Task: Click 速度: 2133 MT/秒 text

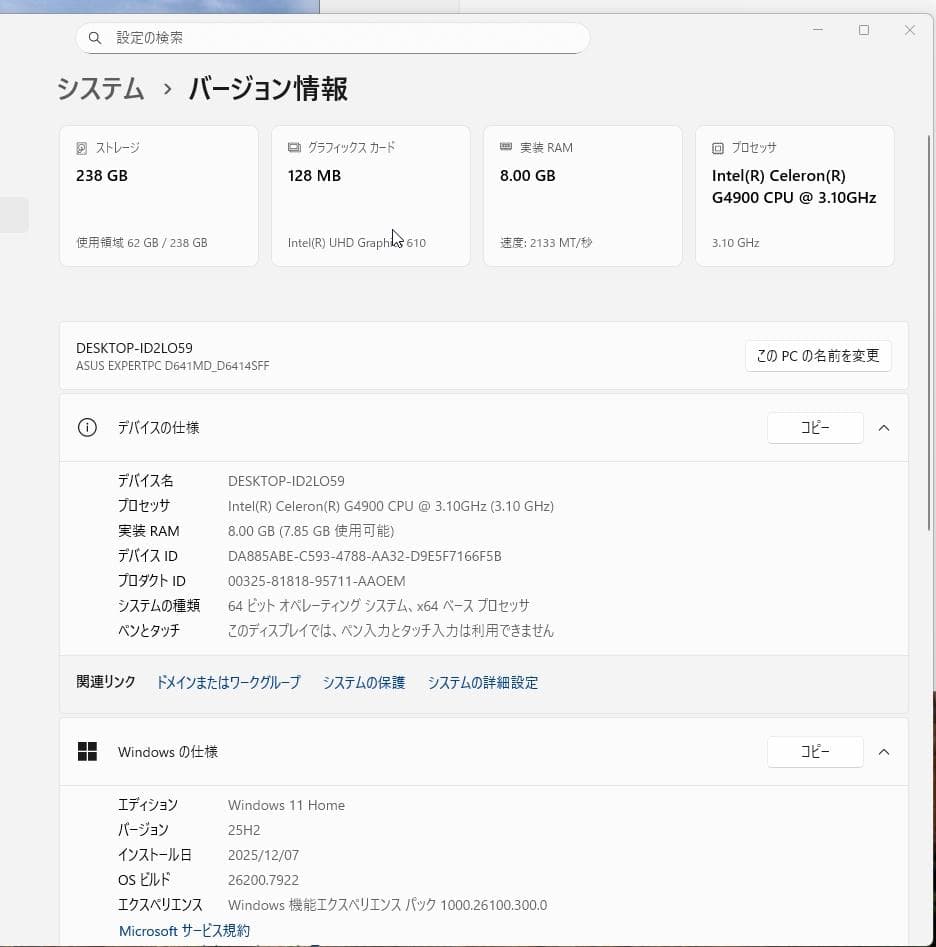Action: pos(546,243)
